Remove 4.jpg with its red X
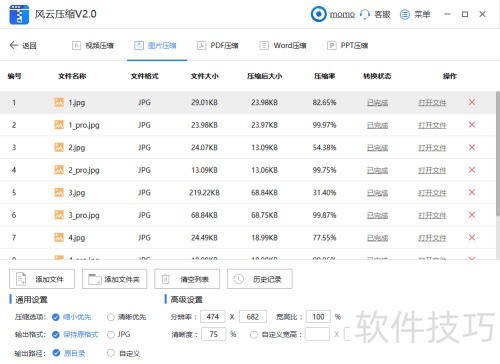 (472, 237)
